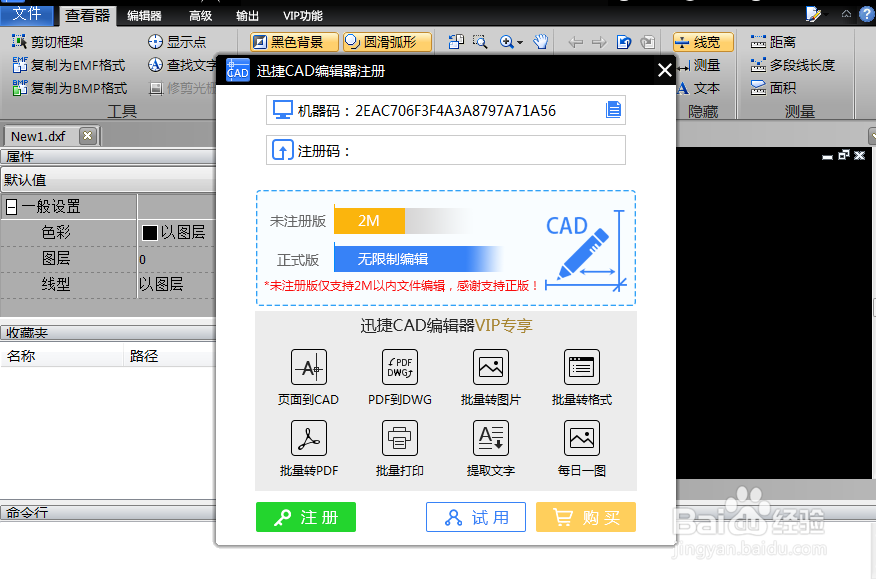Open the 高级 tab
The image size is (876, 579).
200,16
